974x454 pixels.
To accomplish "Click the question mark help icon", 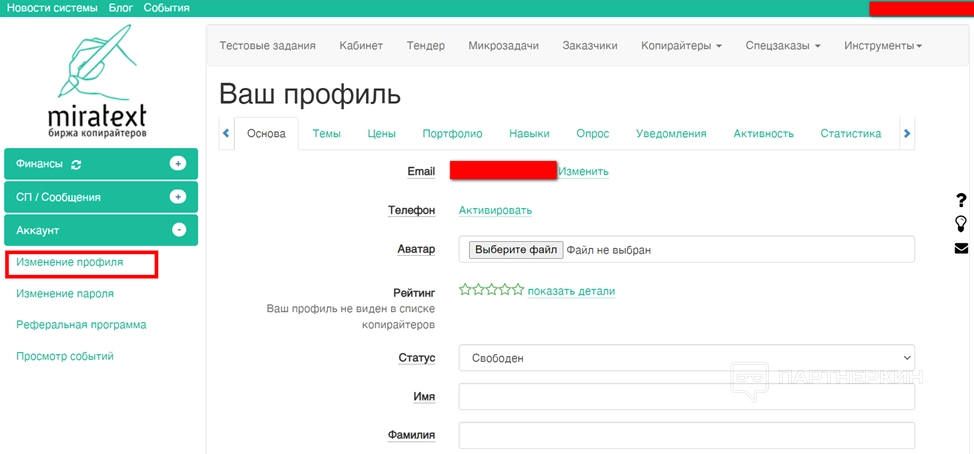I will click(961, 200).
